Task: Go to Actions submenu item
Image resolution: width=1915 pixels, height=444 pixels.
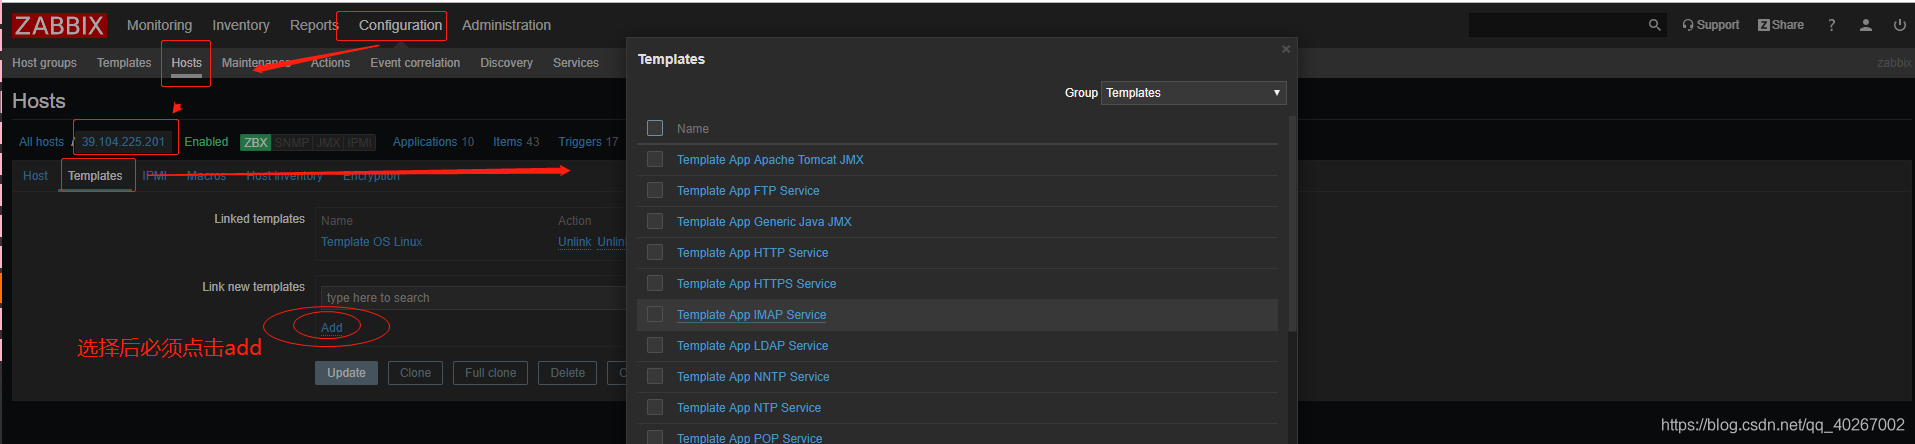Action: (x=330, y=63)
